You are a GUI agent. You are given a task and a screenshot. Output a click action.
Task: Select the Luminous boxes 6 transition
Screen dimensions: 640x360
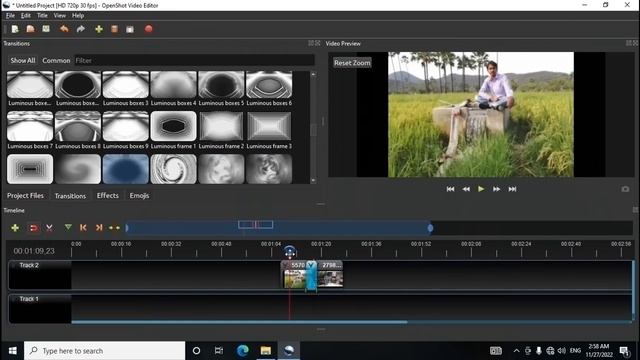[x=269, y=88]
